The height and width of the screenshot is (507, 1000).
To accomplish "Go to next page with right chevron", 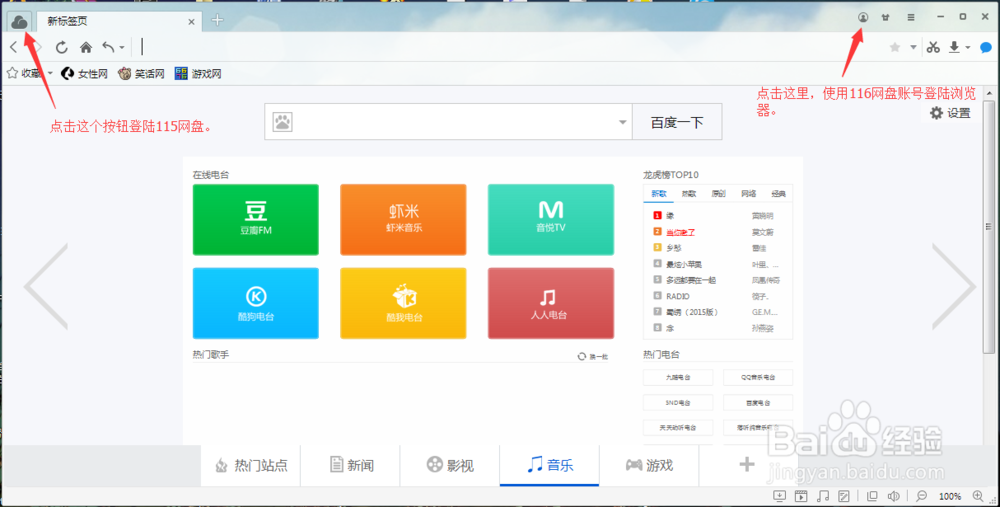I will coord(954,286).
